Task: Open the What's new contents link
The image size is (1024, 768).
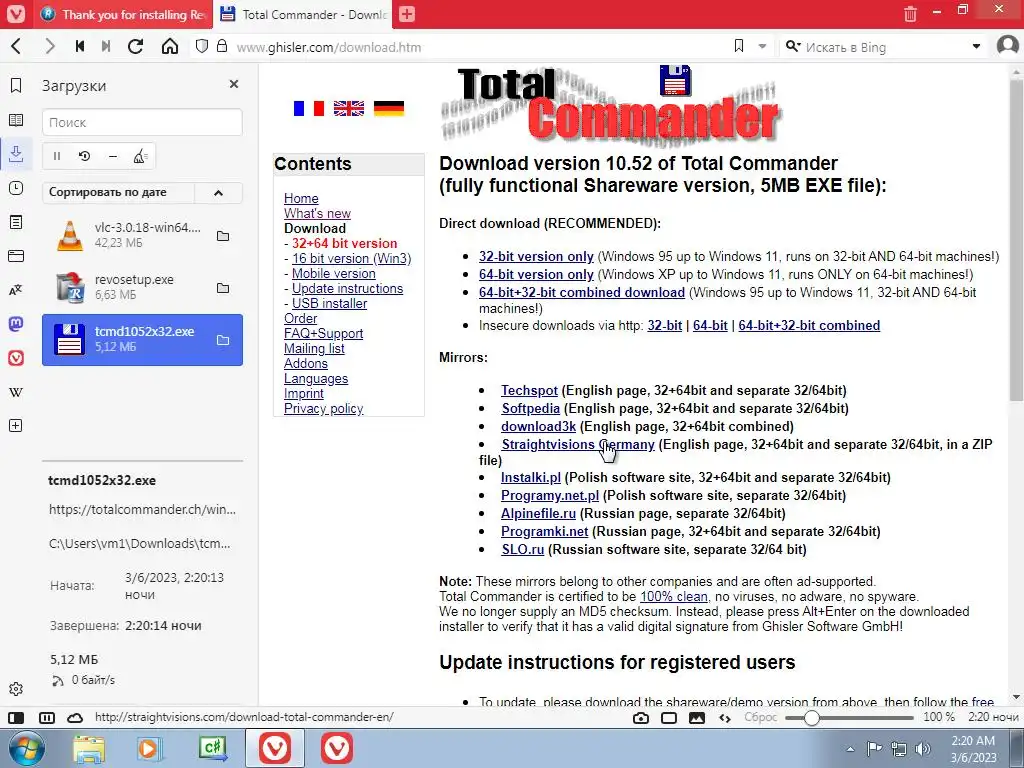Action: [x=317, y=213]
